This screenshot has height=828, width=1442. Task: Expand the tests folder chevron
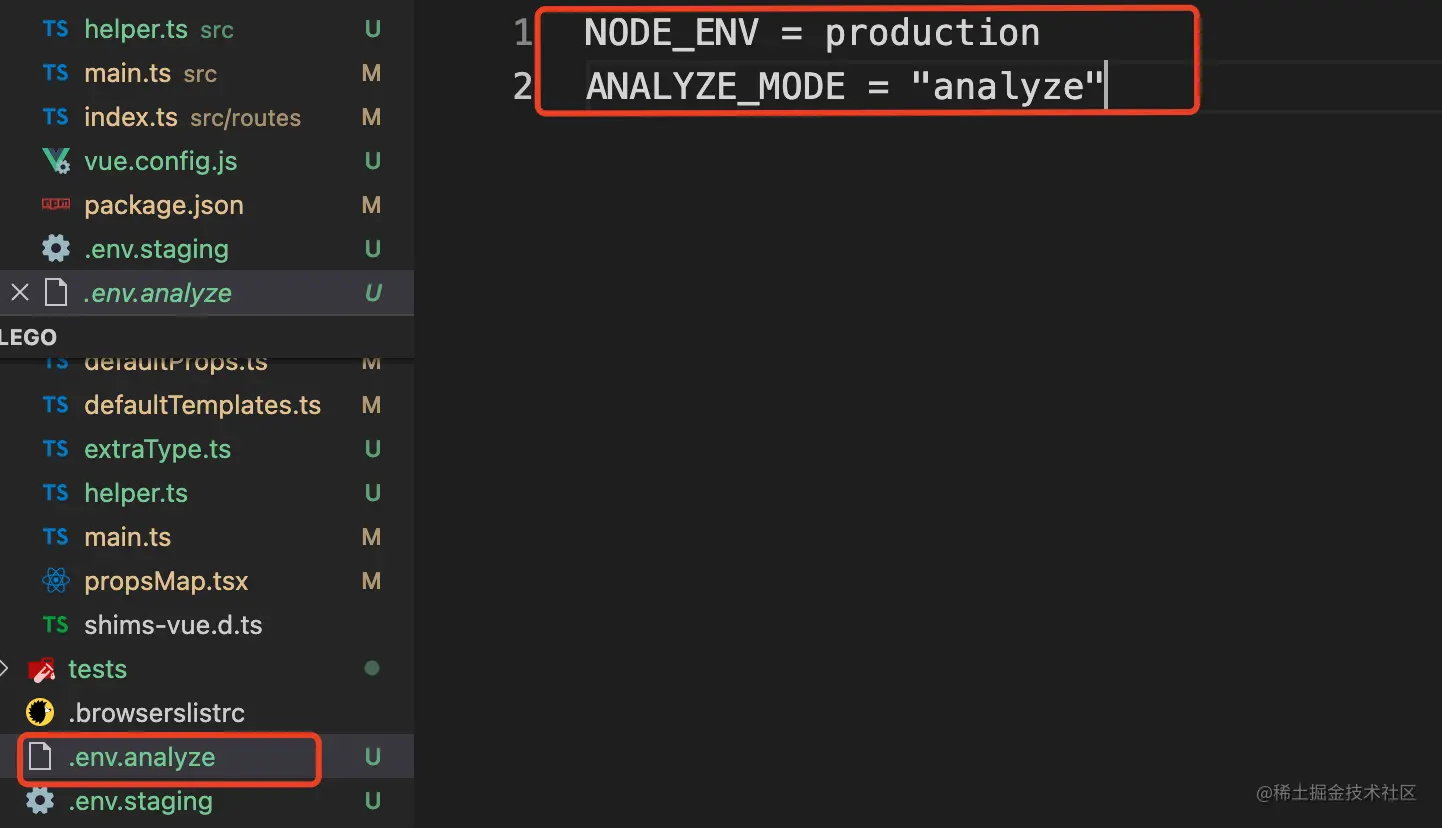tap(6, 668)
